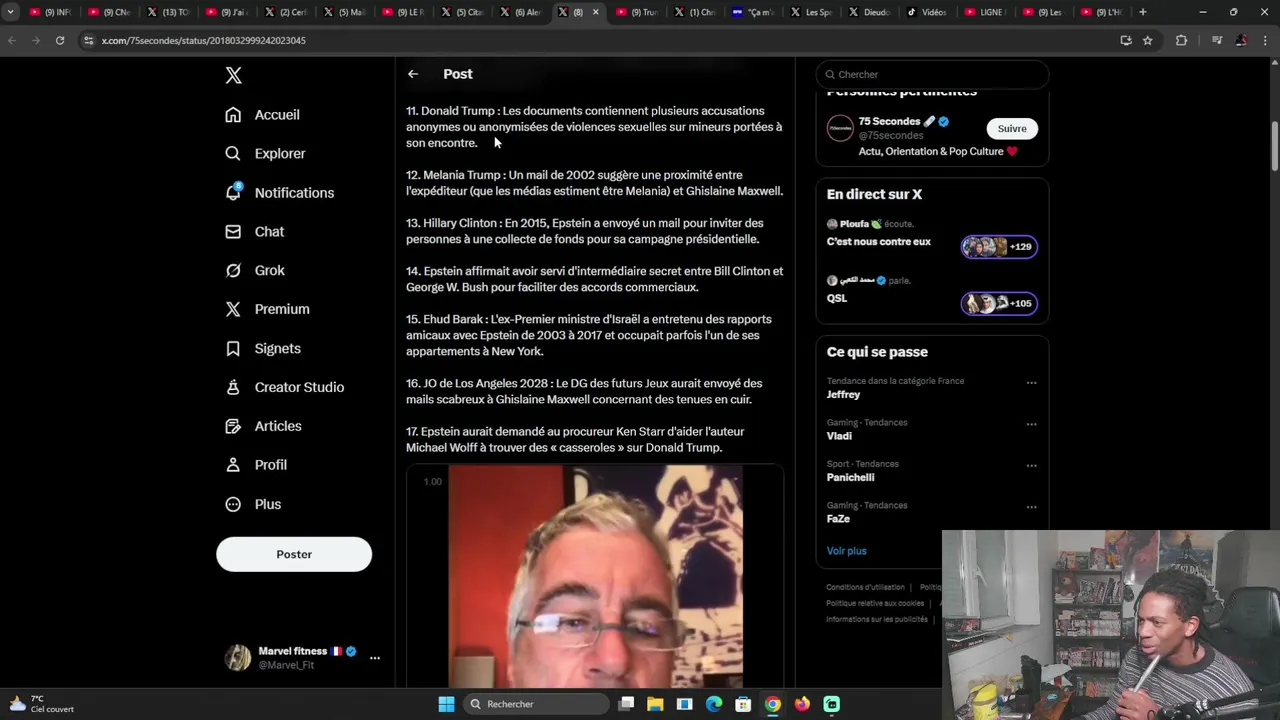Image resolution: width=1280 pixels, height=720 pixels.
Task: Click the Poster button
Action: [294, 554]
